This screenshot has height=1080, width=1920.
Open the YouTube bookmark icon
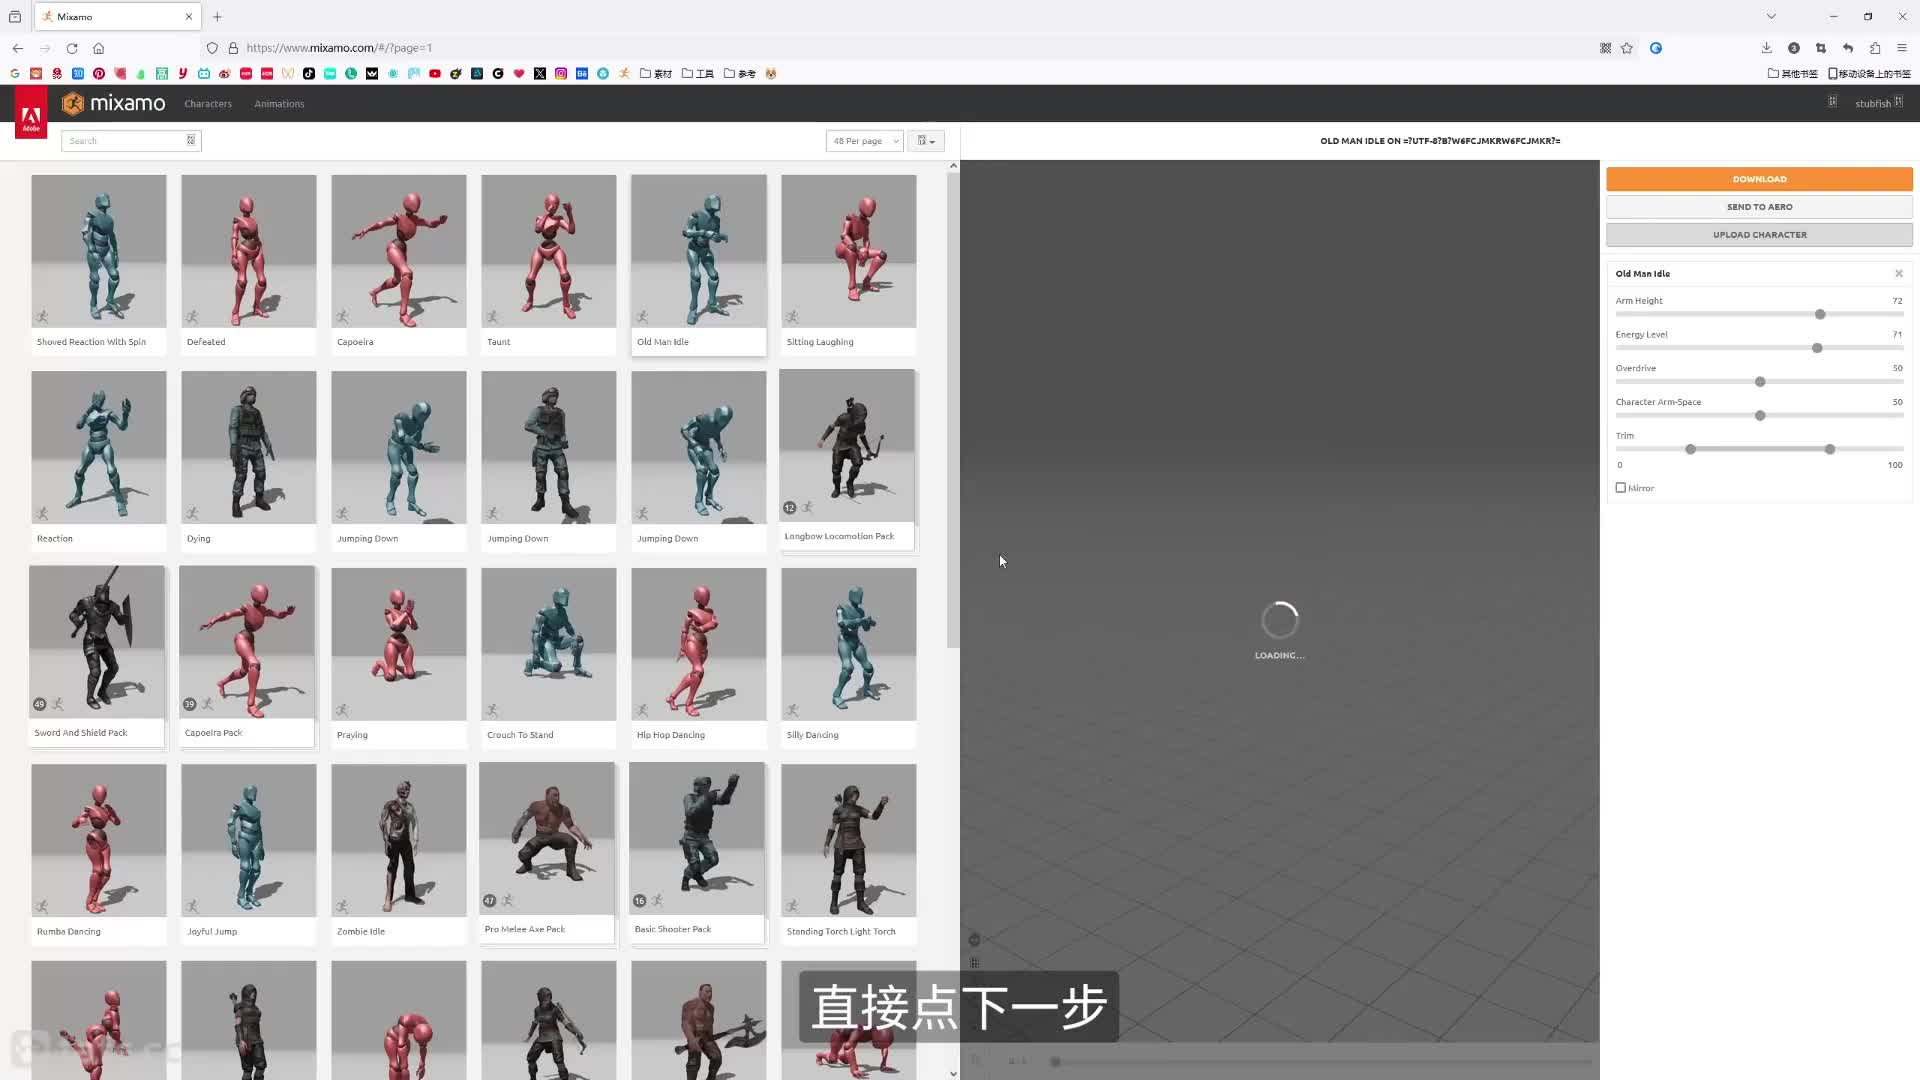point(435,73)
